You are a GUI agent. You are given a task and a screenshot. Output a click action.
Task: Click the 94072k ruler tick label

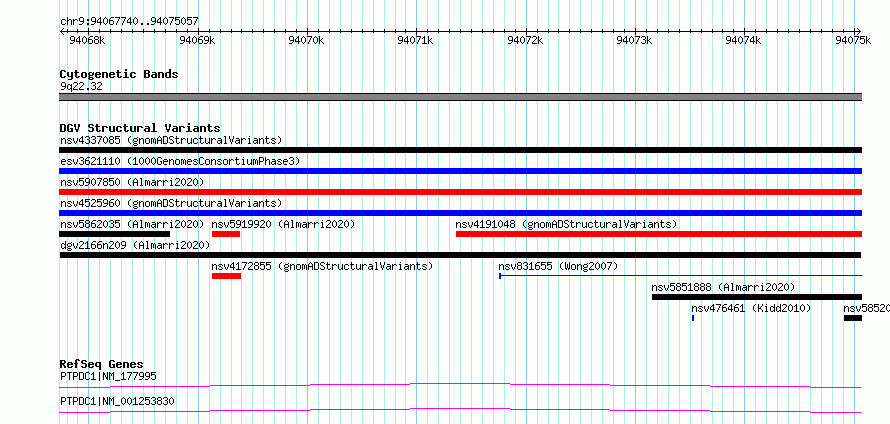[x=525, y=40]
